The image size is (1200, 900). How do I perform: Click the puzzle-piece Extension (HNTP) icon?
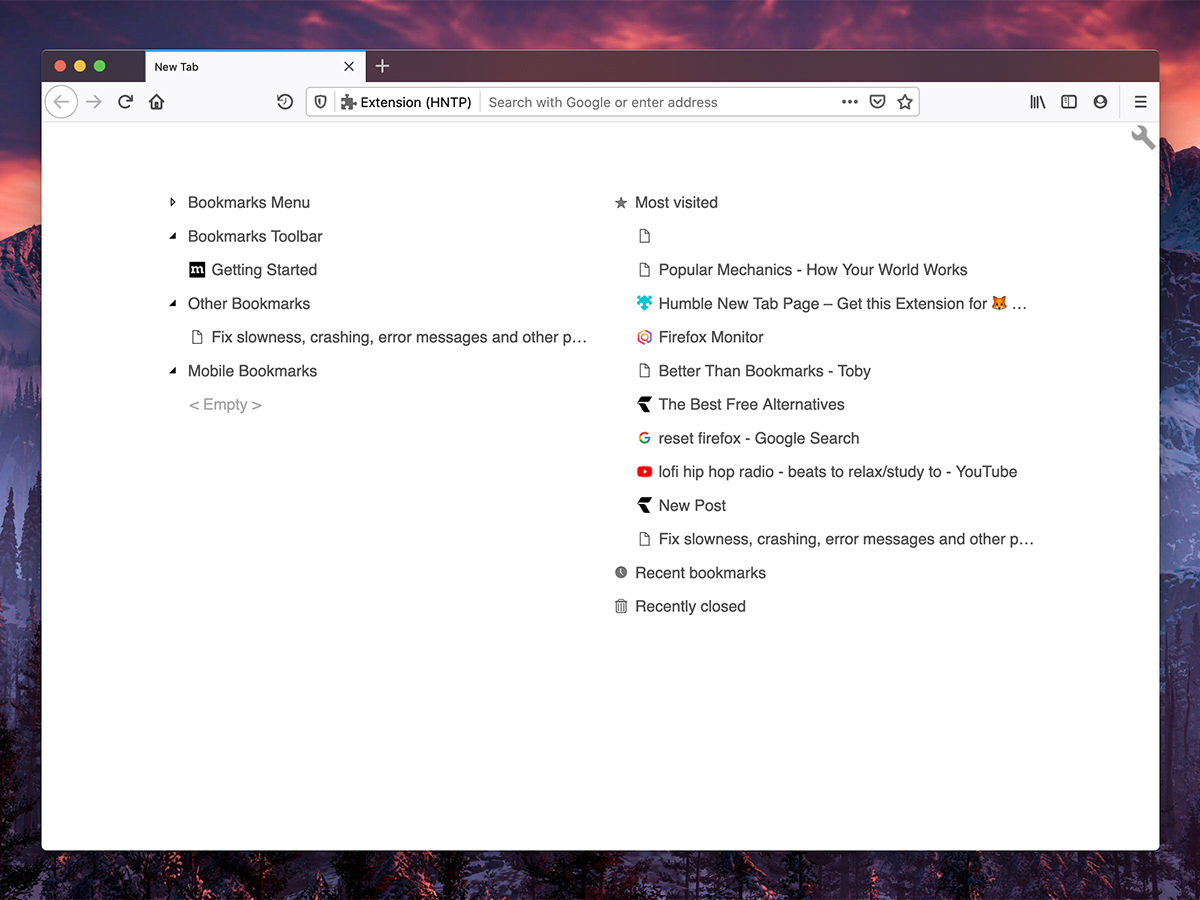pyautogui.click(x=347, y=101)
